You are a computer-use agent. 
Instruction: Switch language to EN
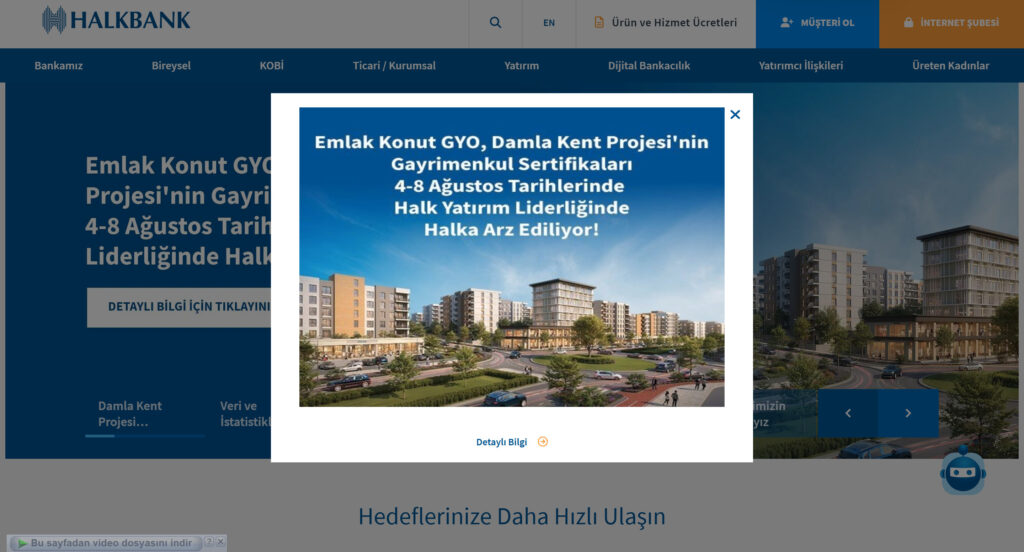(x=549, y=23)
